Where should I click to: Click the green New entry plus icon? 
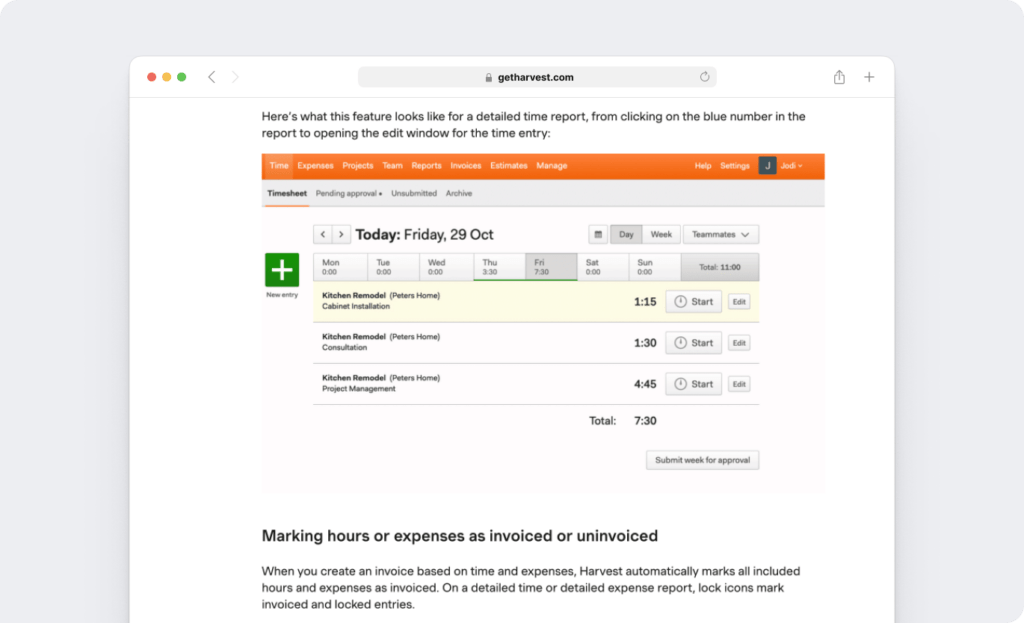click(x=282, y=270)
